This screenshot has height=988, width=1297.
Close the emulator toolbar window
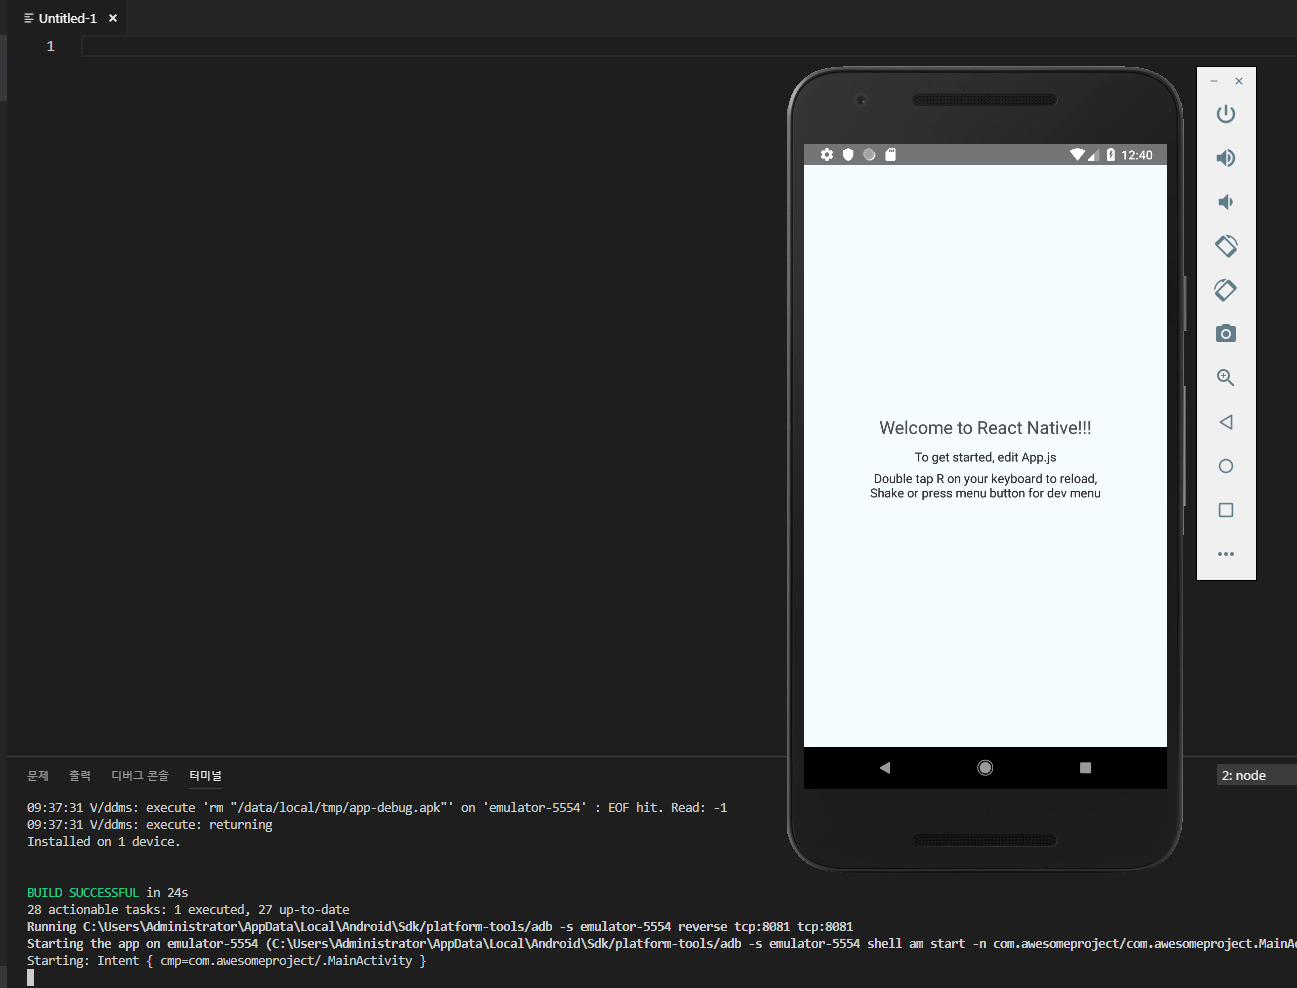[1239, 81]
